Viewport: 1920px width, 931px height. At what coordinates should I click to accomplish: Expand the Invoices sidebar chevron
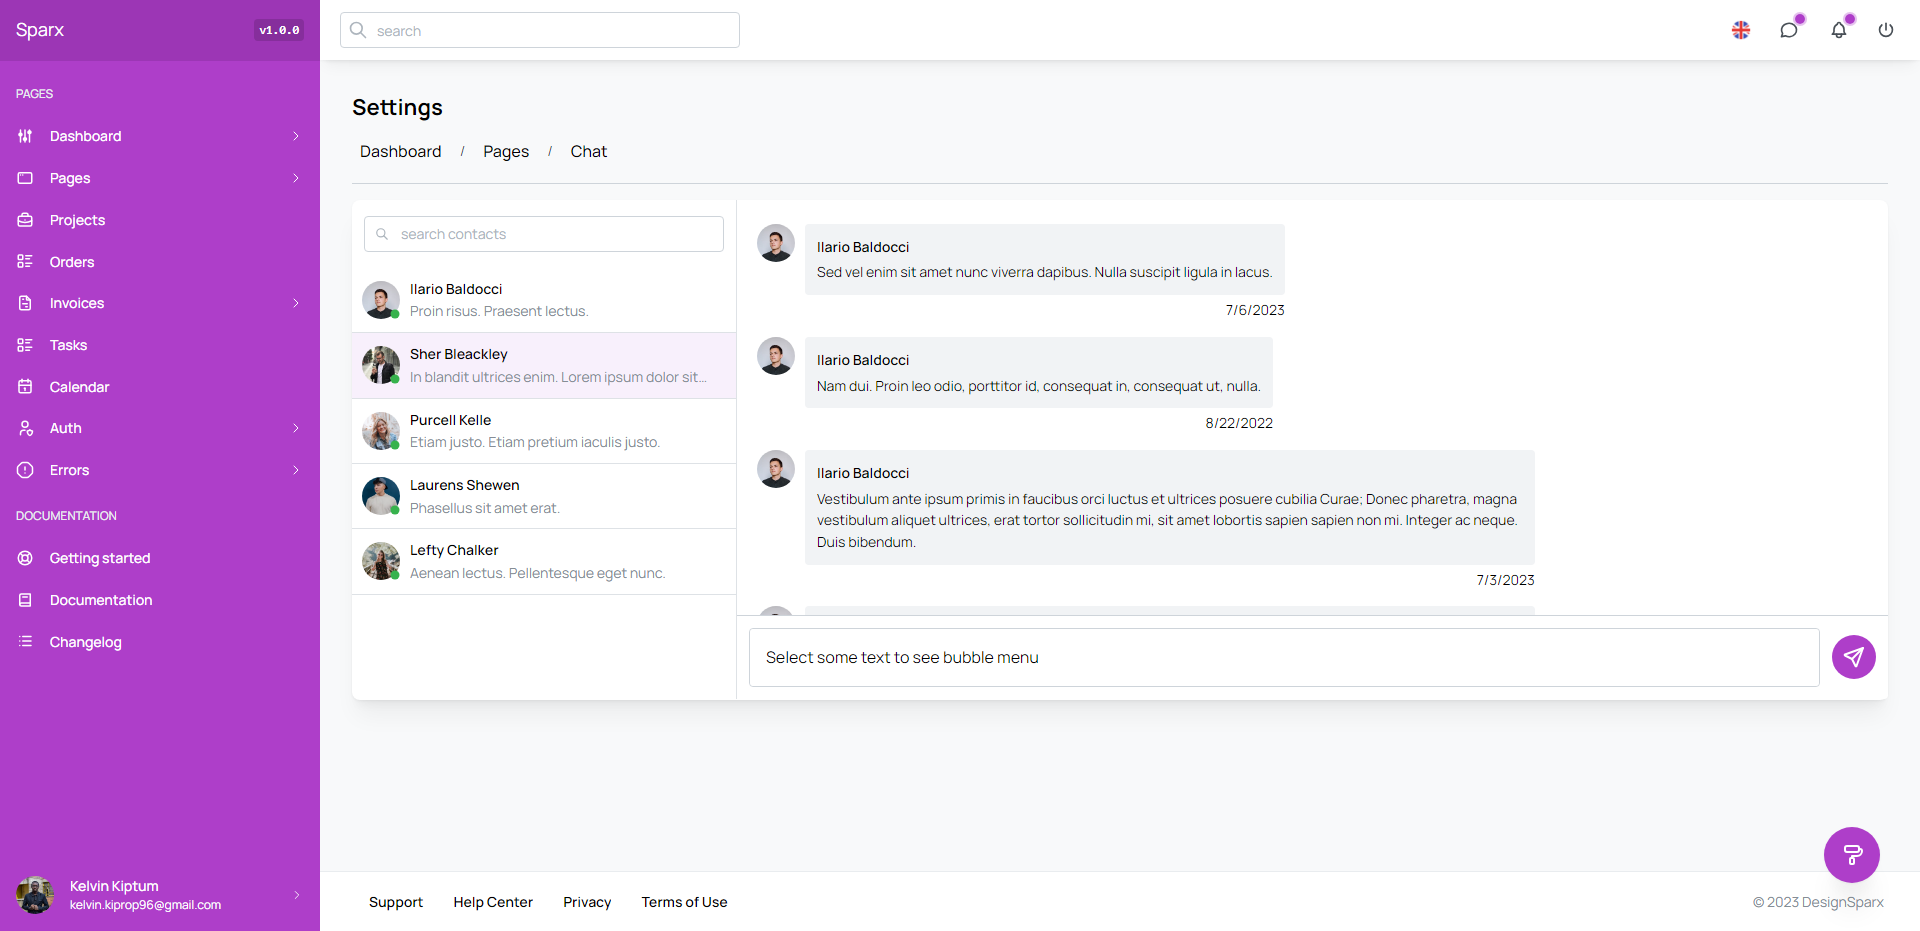296,303
